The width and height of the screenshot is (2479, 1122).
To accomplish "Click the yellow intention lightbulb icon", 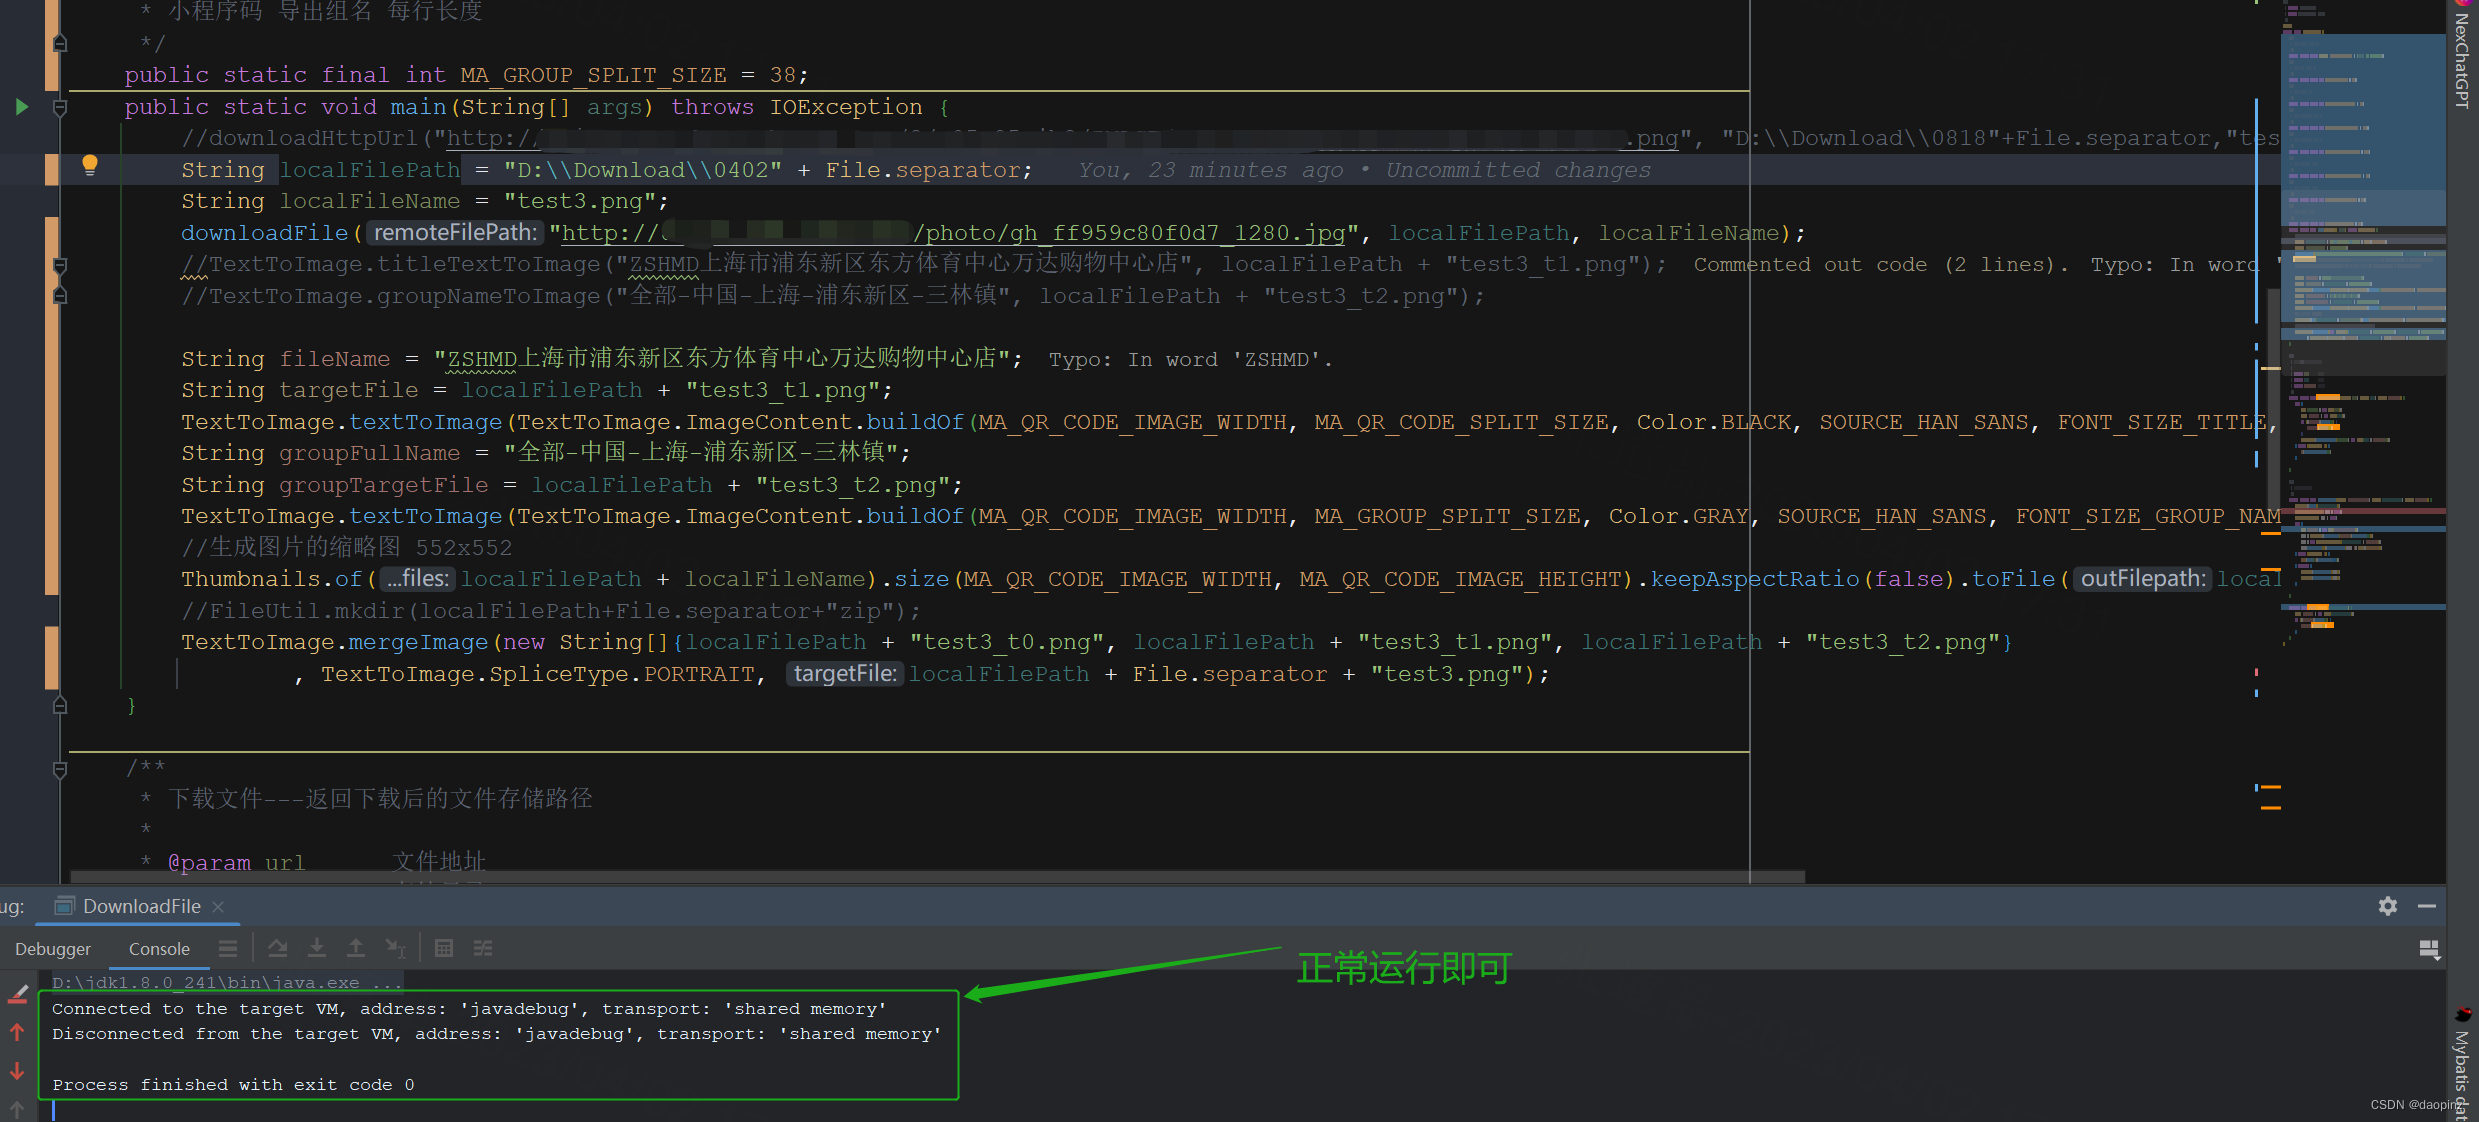I will 90,165.
